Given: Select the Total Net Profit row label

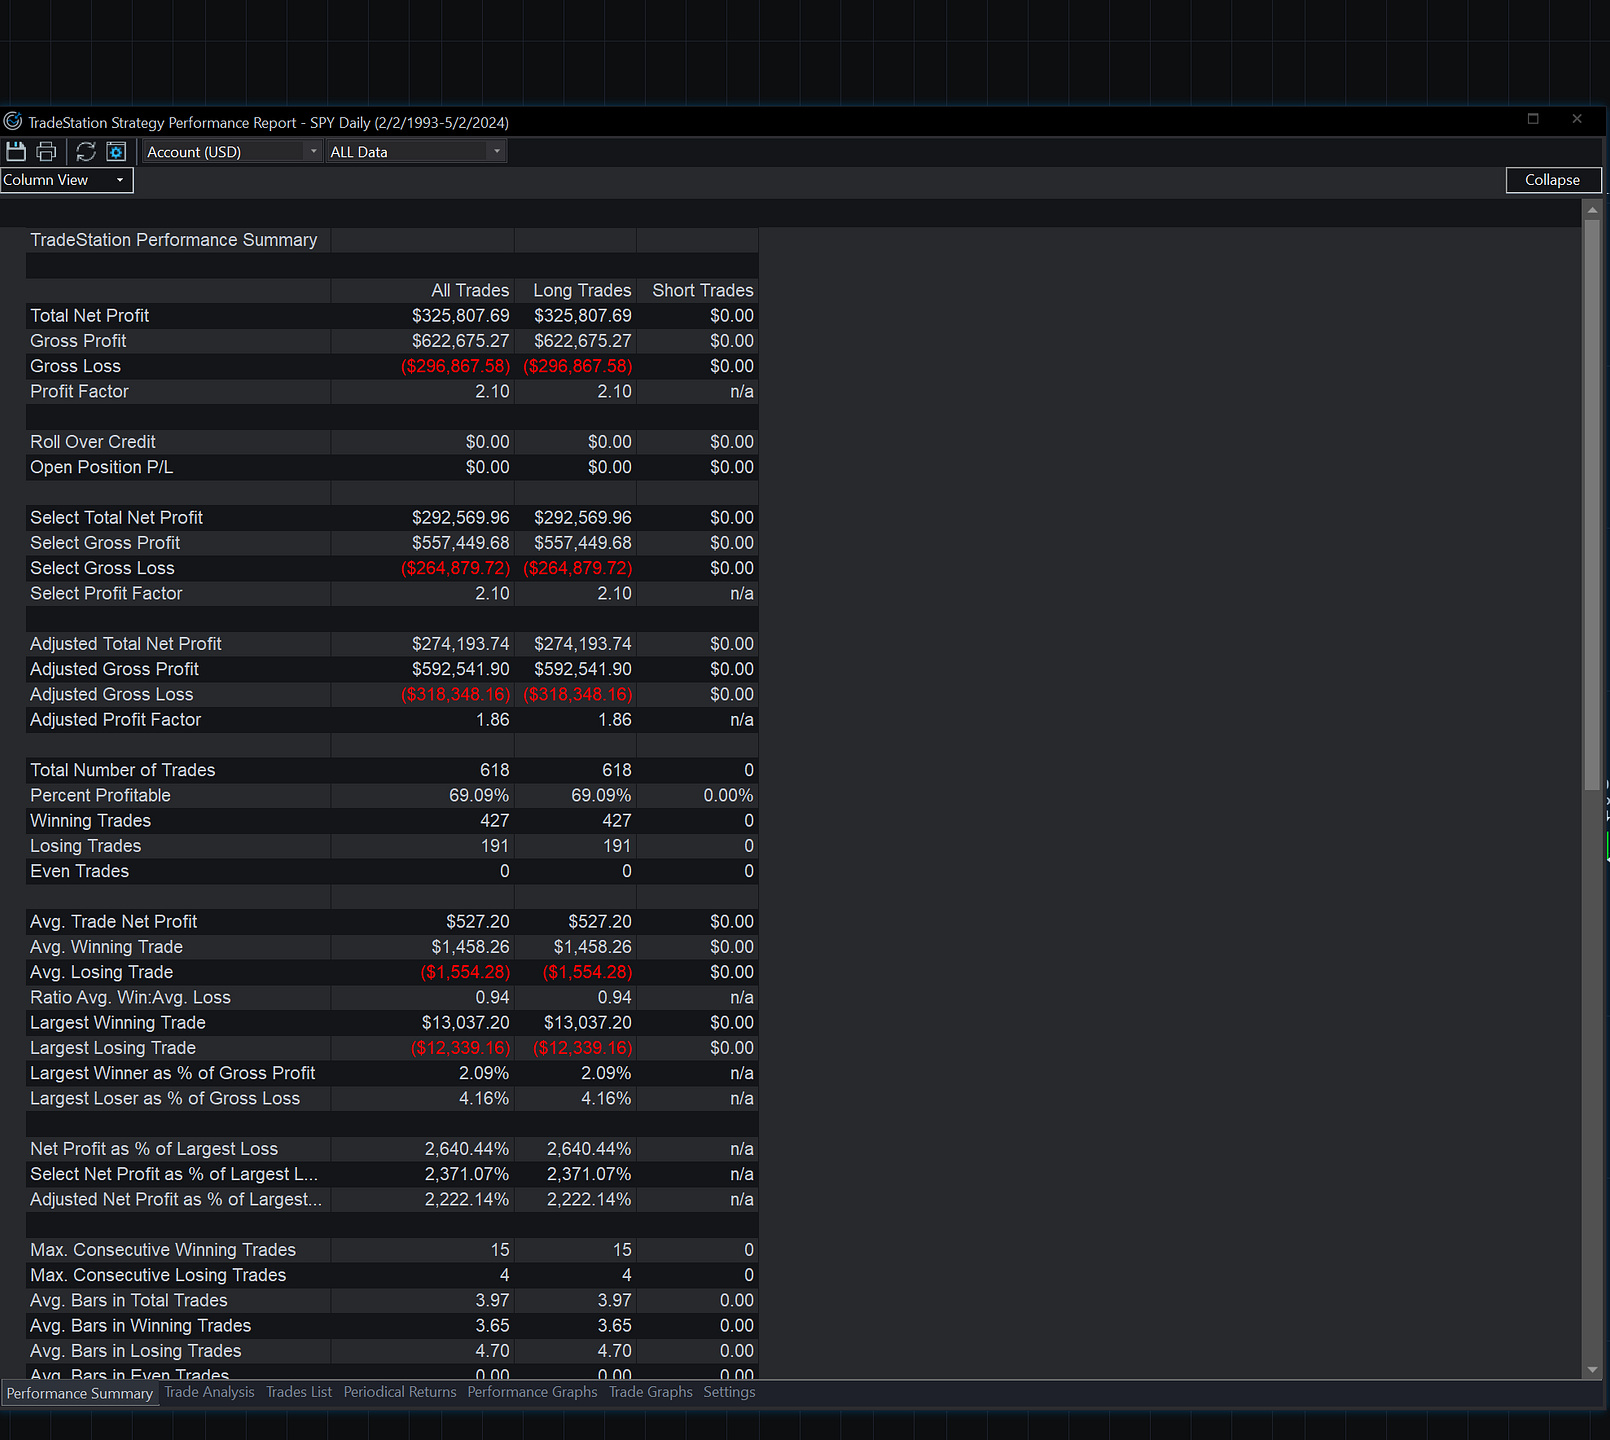Looking at the screenshot, I should [90, 316].
